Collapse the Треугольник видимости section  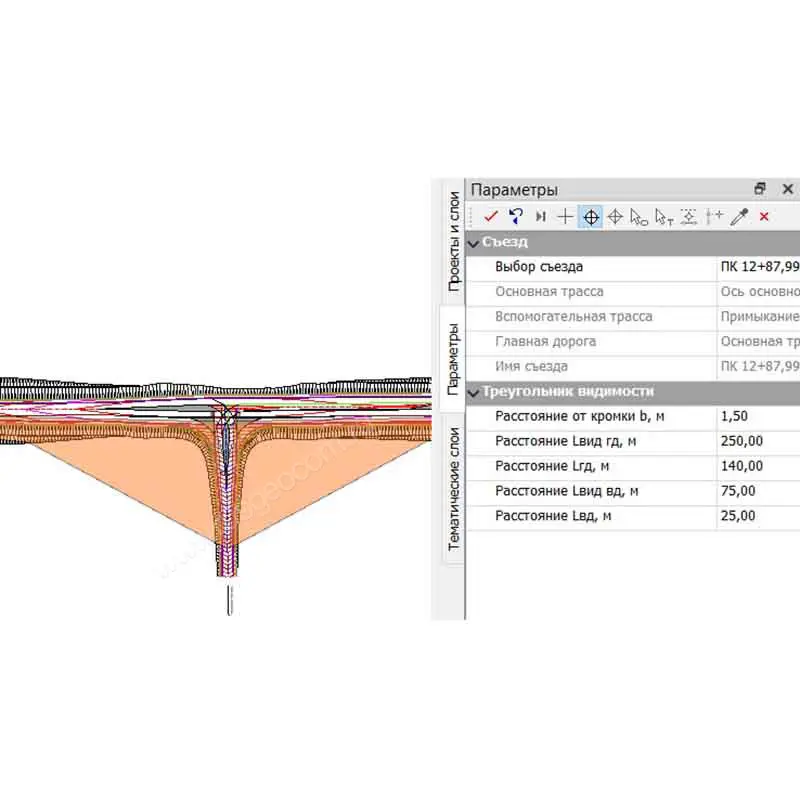474,392
